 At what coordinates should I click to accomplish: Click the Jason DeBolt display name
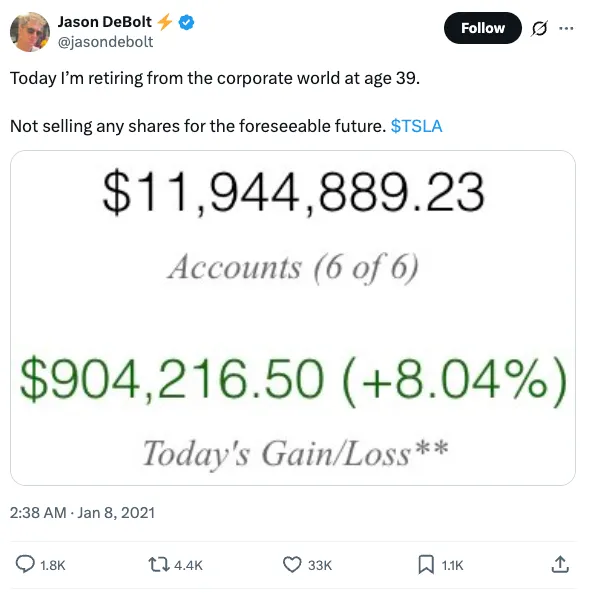(105, 22)
